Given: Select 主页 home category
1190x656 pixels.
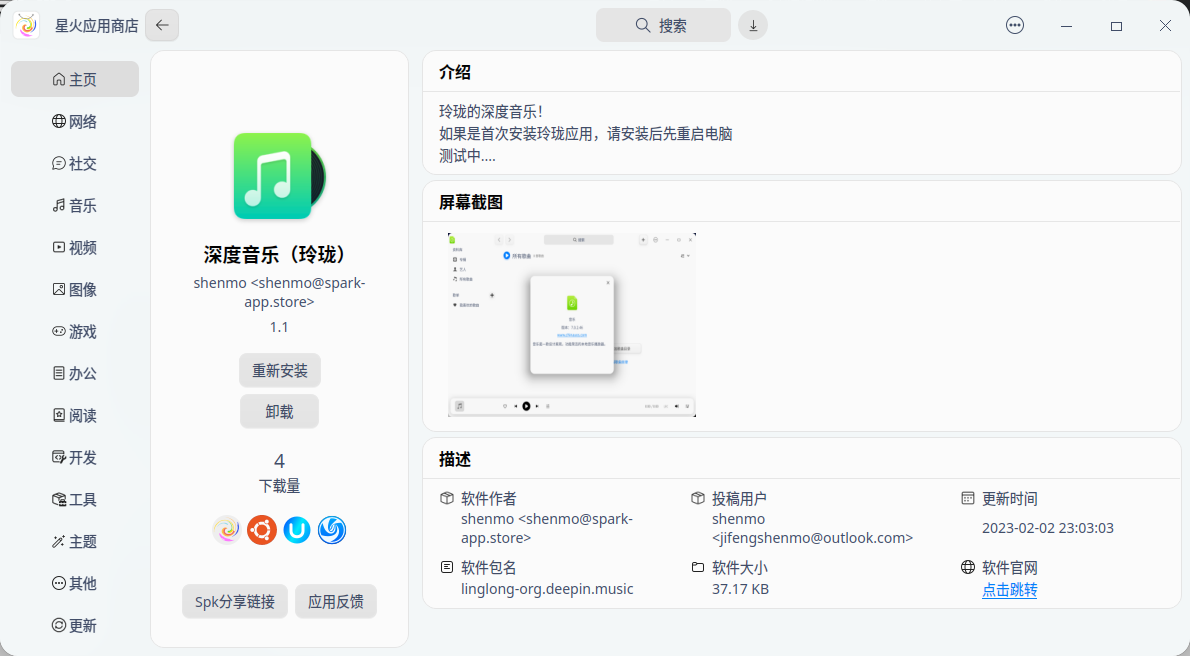Looking at the screenshot, I should 74,79.
